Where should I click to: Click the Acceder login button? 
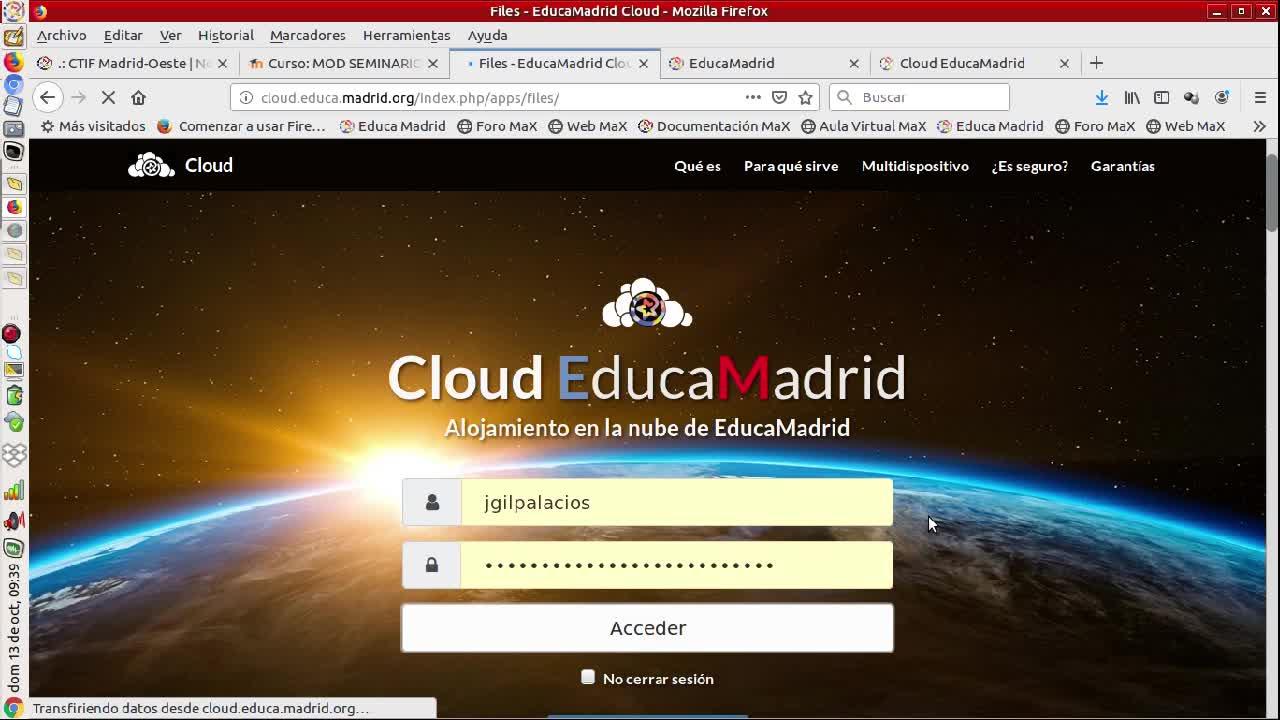pyautogui.click(x=647, y=628)
